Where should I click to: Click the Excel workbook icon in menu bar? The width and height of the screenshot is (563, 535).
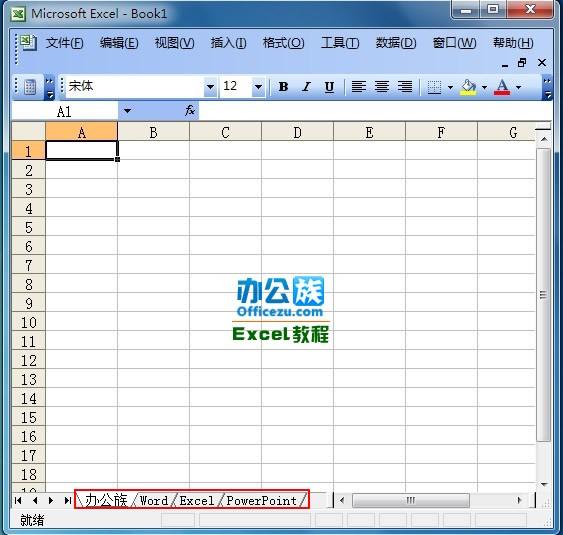pos(29,42)
